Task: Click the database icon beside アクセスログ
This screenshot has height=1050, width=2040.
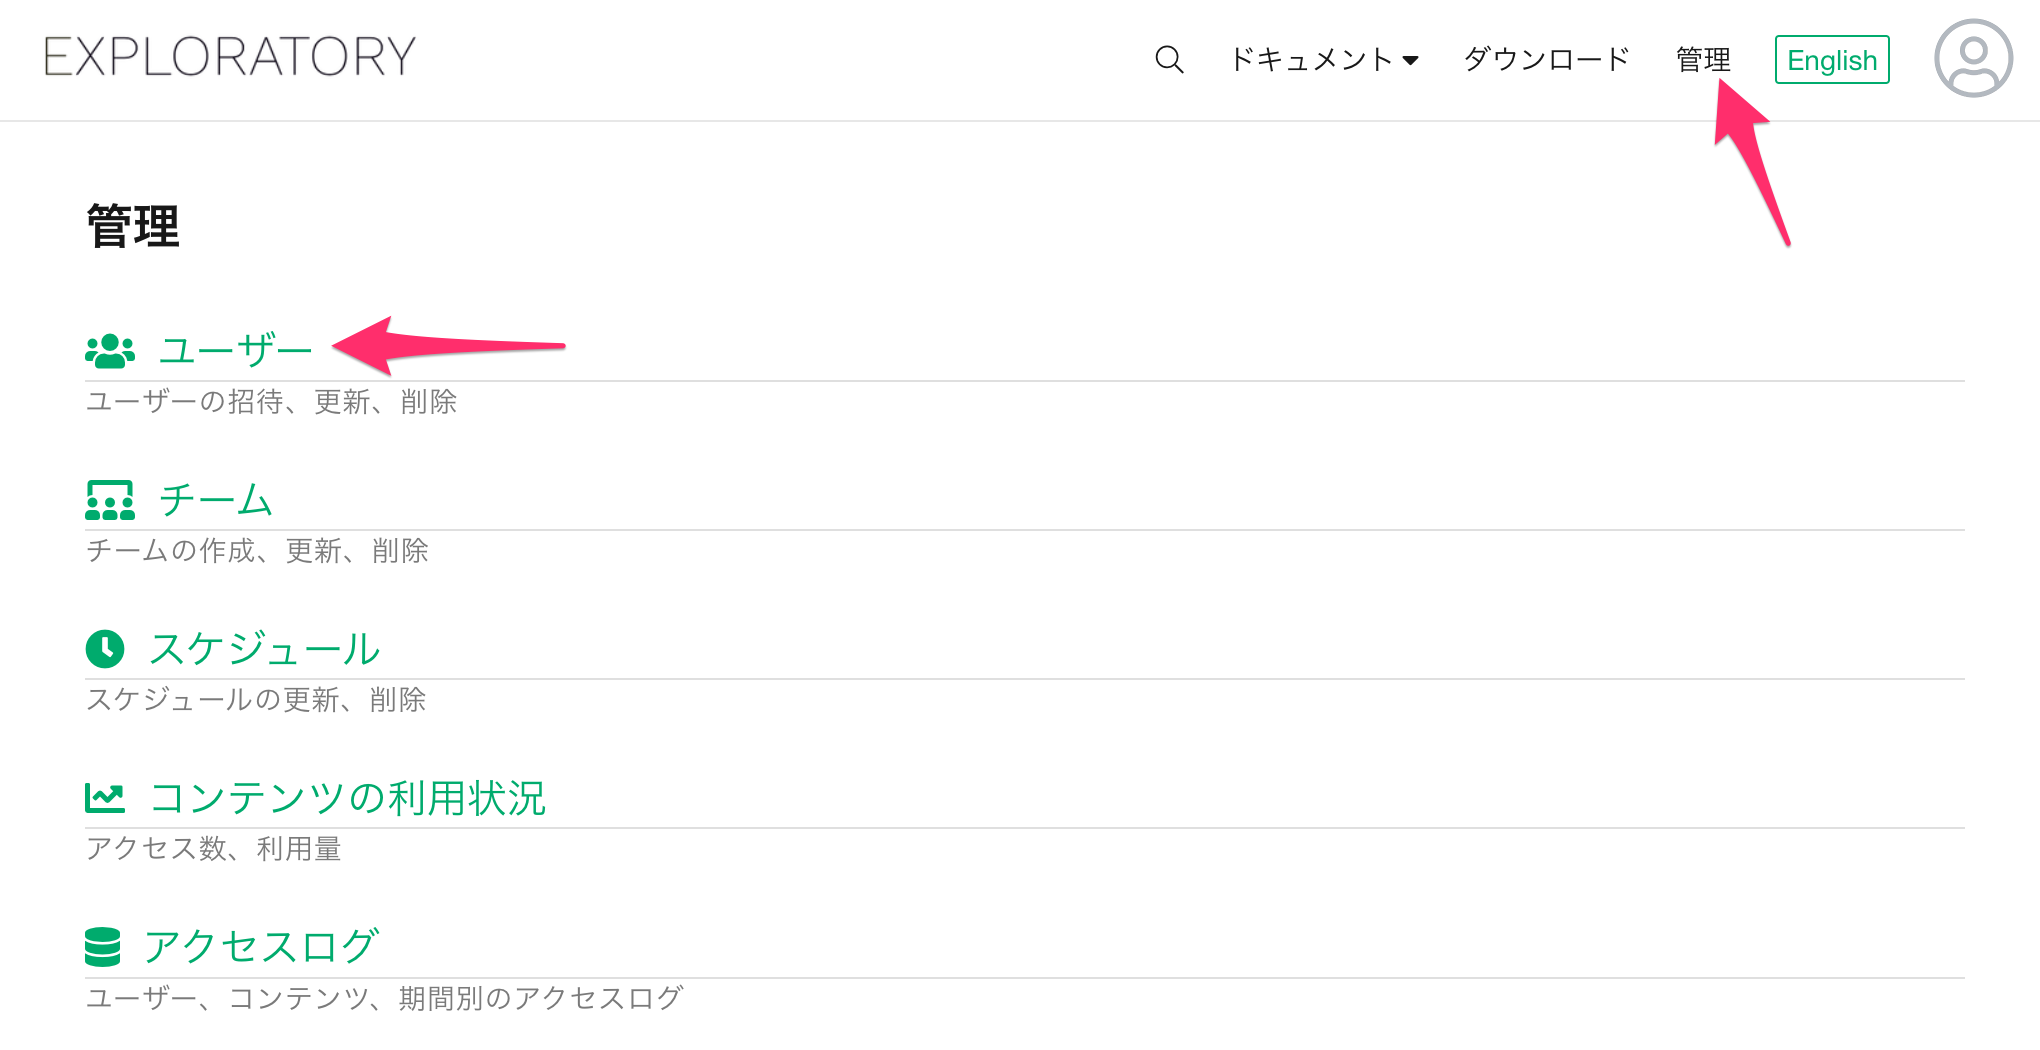Action: [x=103, y=947]
